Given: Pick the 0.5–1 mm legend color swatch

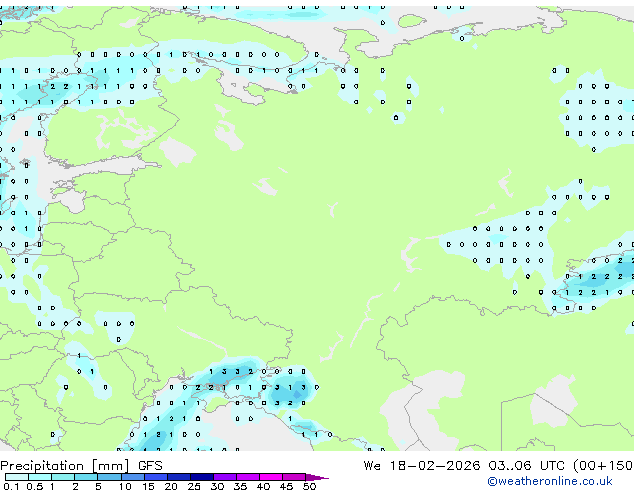Looking at the screenshot, I should 40,477.
